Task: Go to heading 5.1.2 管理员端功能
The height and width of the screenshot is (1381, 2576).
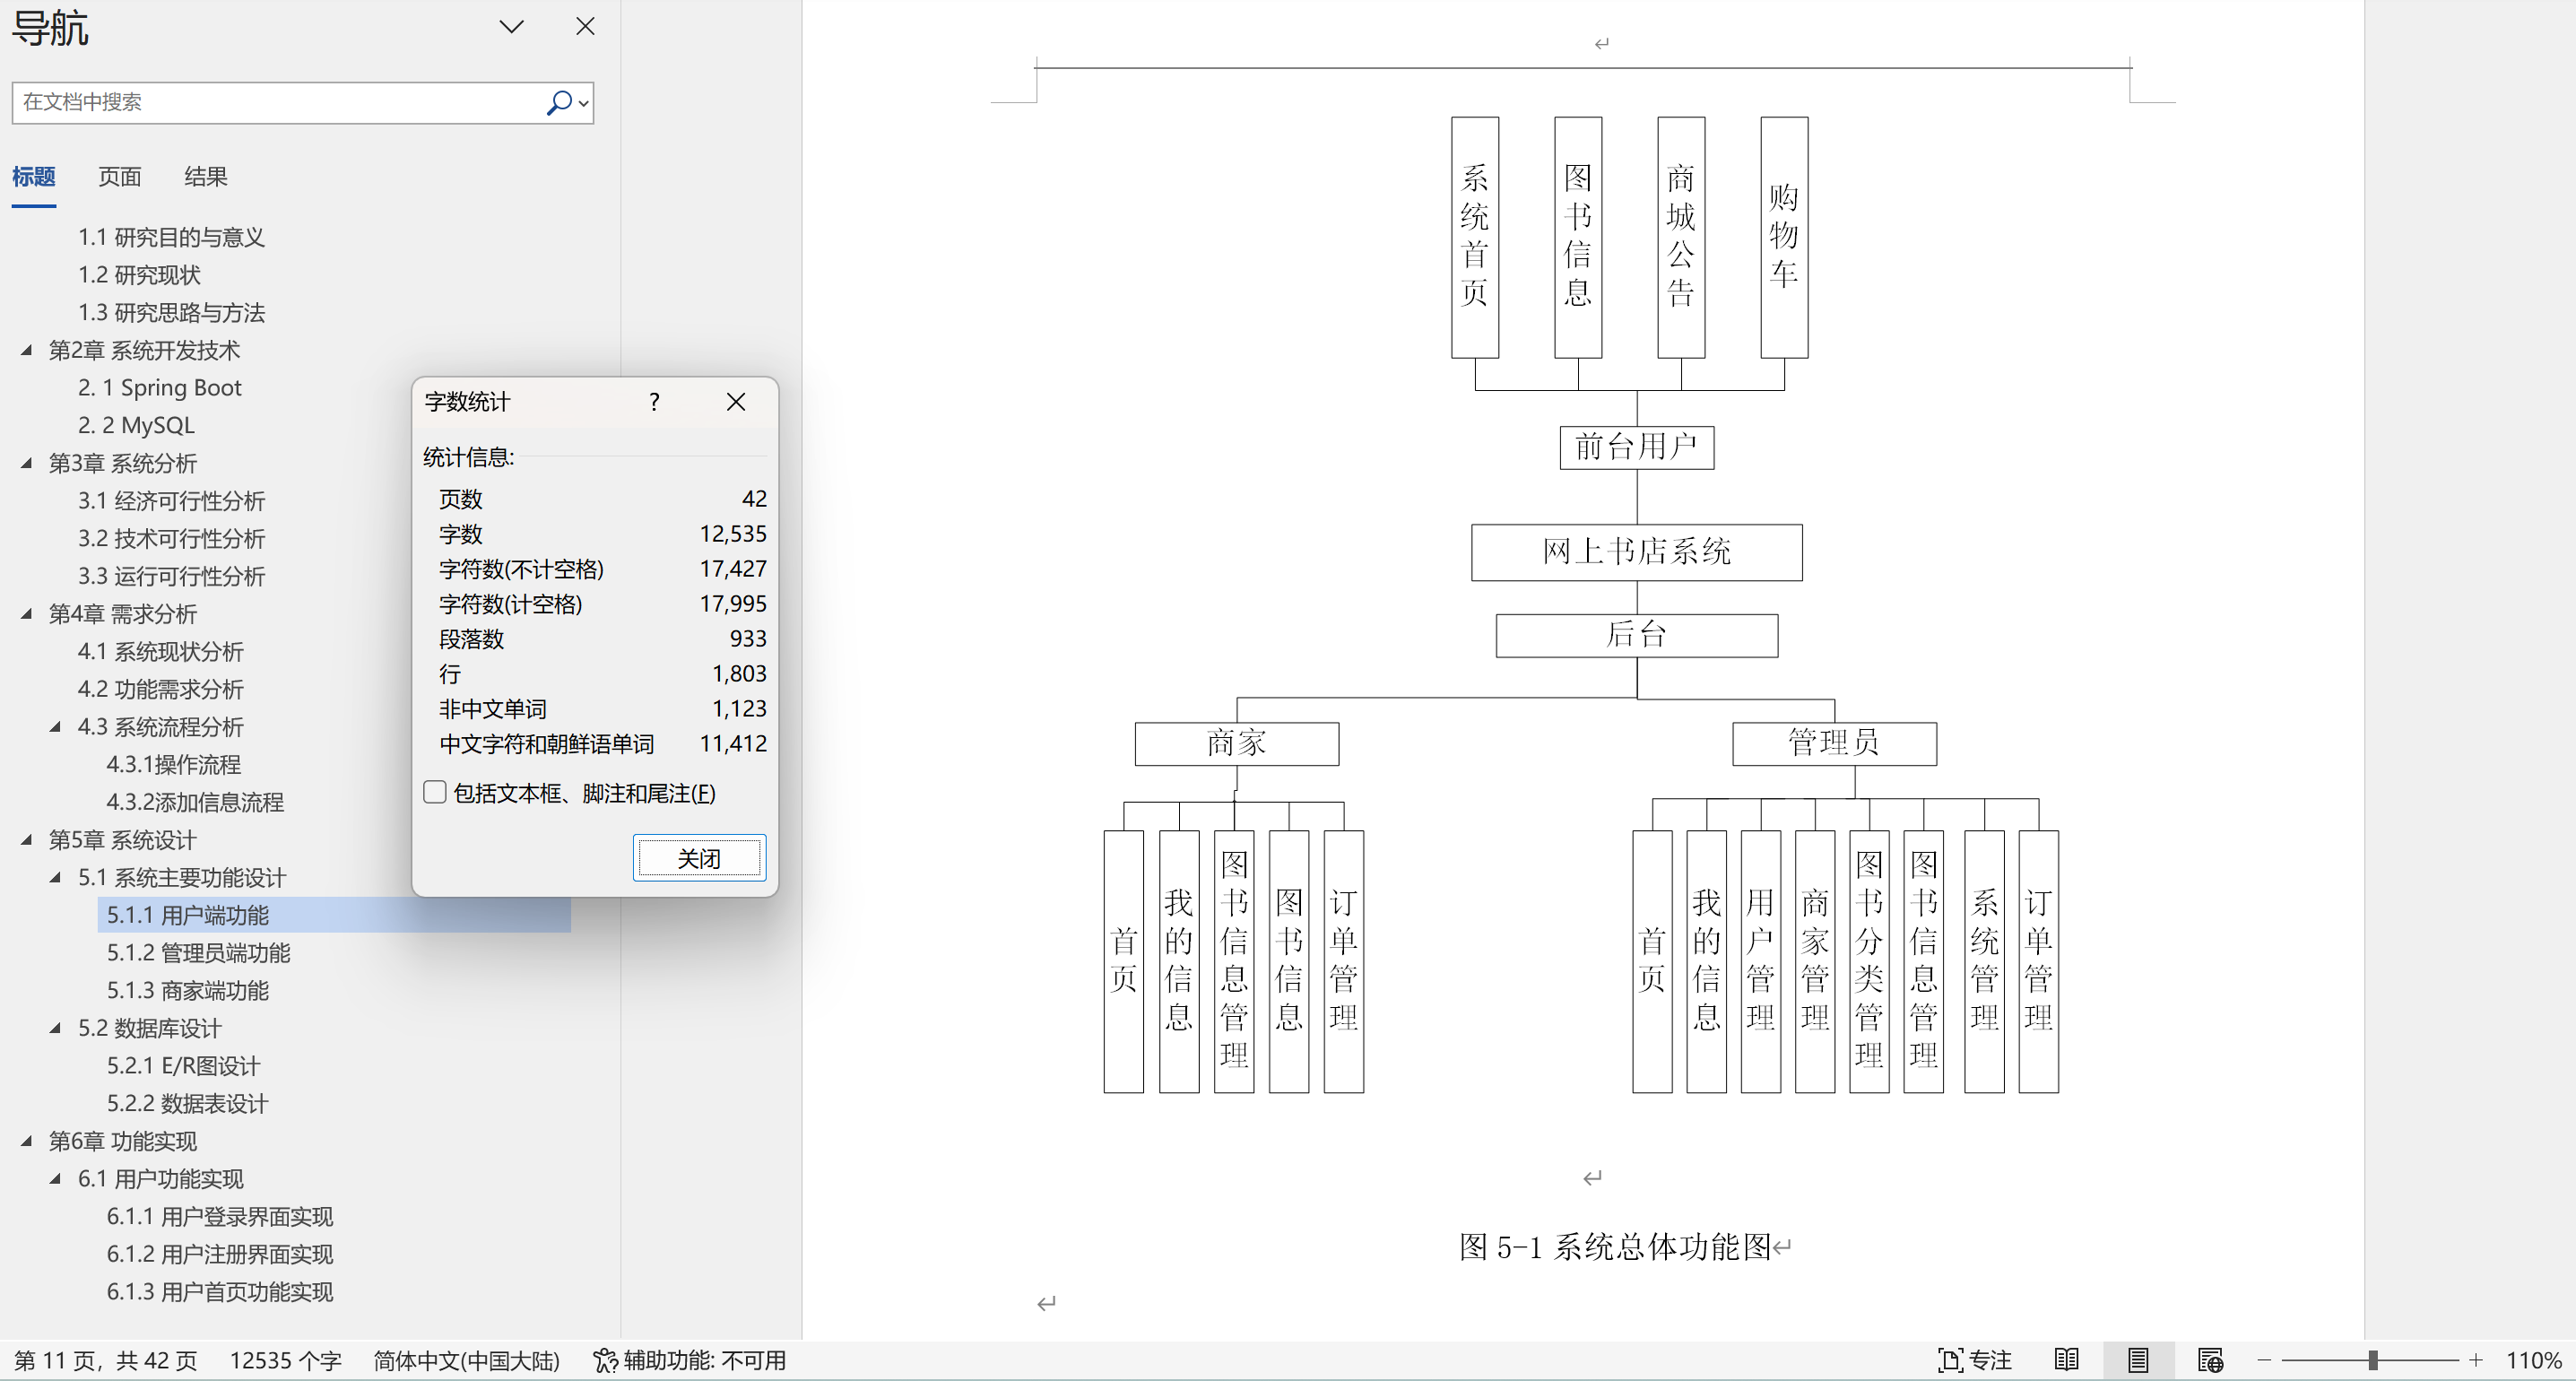Action: 198,954
